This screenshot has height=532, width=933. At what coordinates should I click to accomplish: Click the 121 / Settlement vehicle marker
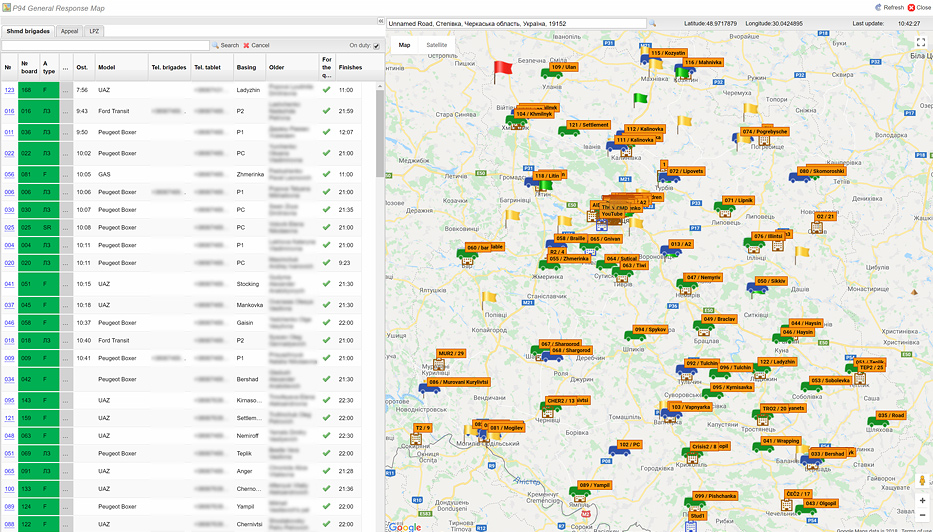(x=568, y=130)
